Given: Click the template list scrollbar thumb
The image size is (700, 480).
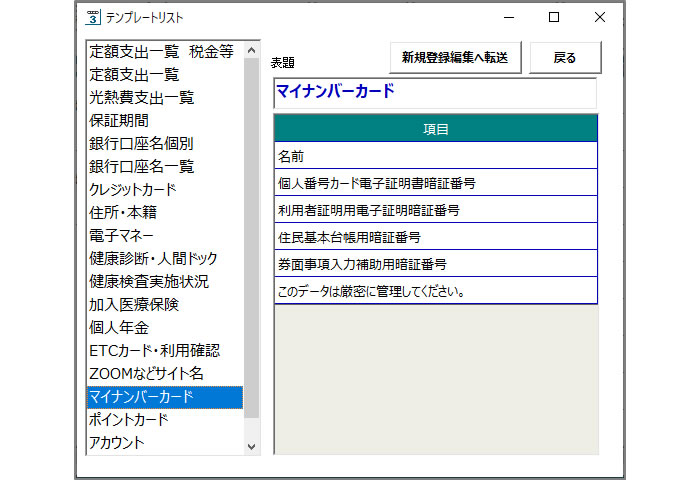Looking at the screenshot, I should click(x=252, y=238).
